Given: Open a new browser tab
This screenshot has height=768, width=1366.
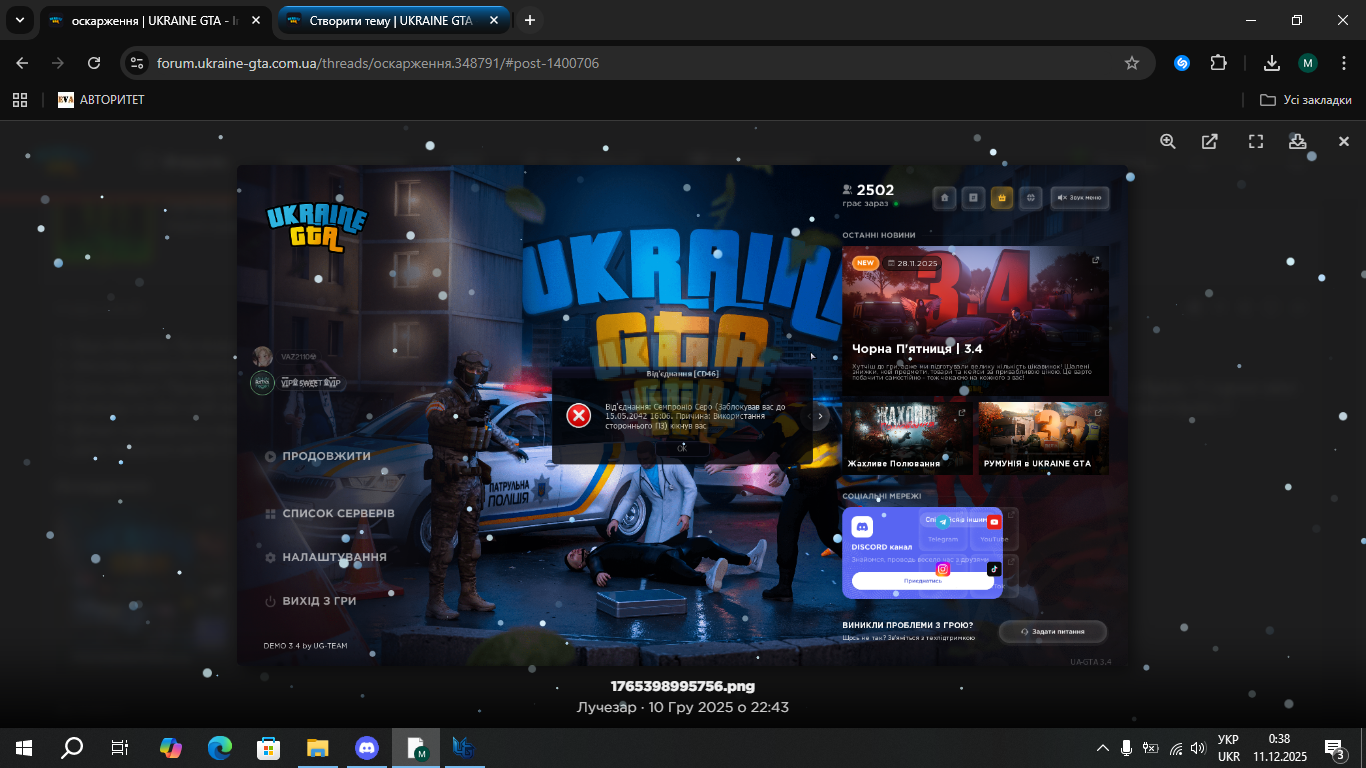Looking at the screenshot, I should [530, 20].
